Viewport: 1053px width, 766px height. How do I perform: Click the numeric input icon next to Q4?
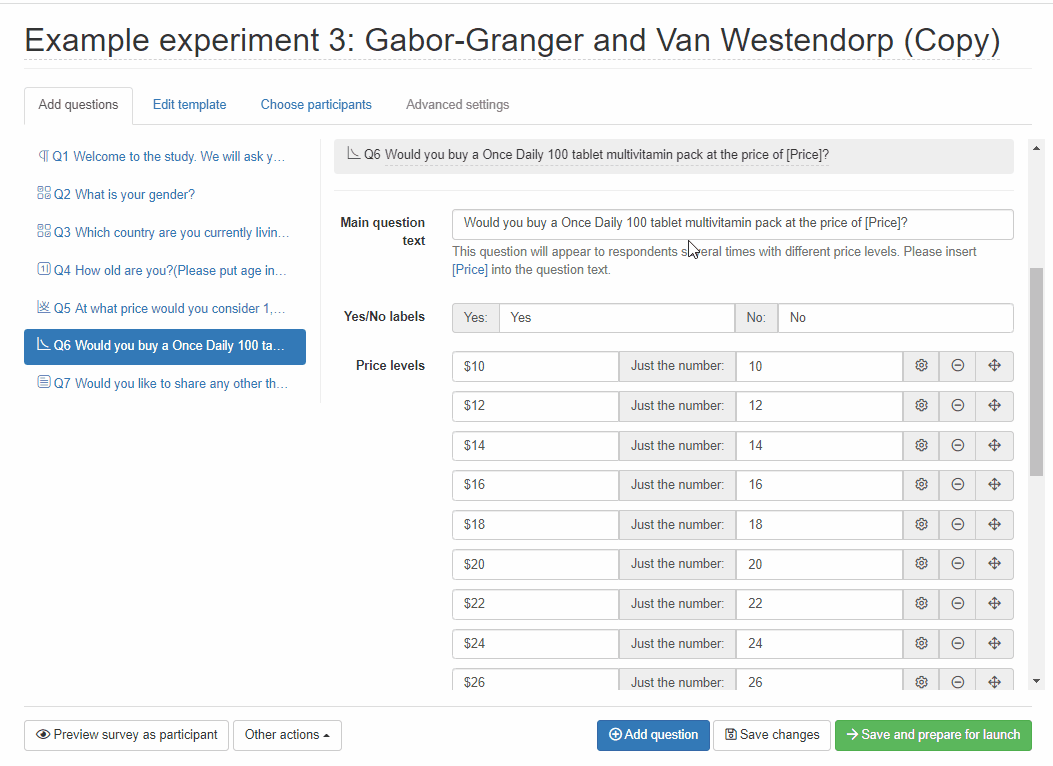click(44, 270)
